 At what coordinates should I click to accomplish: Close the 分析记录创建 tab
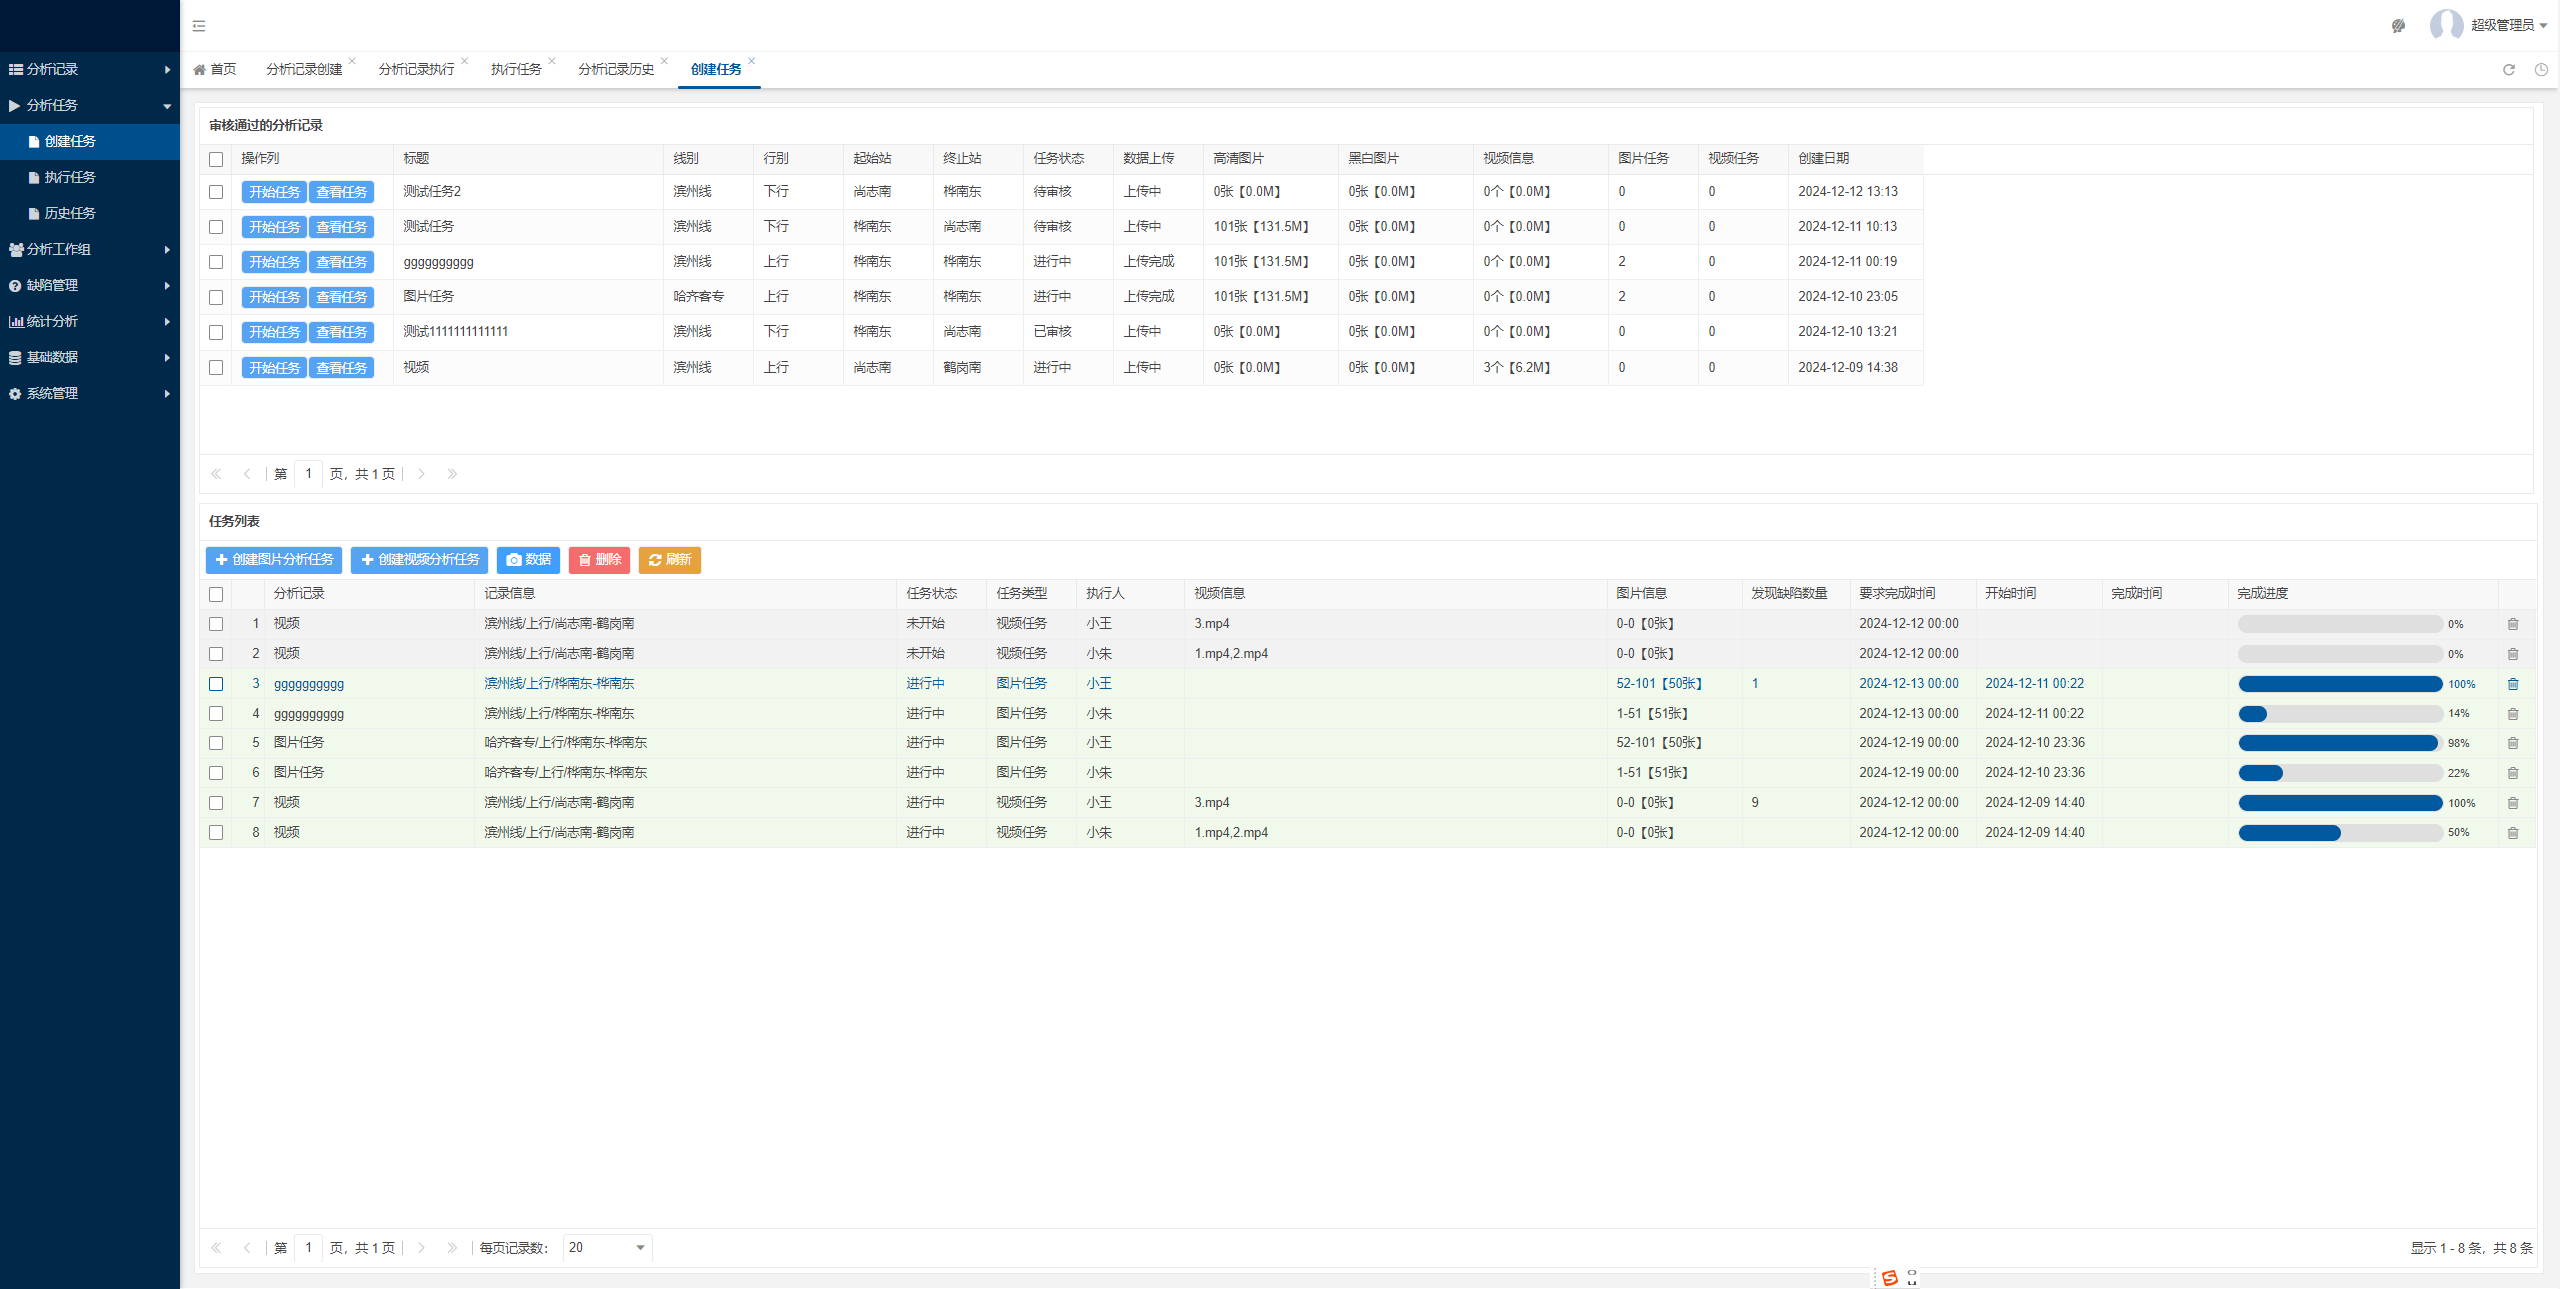[352, 61]
